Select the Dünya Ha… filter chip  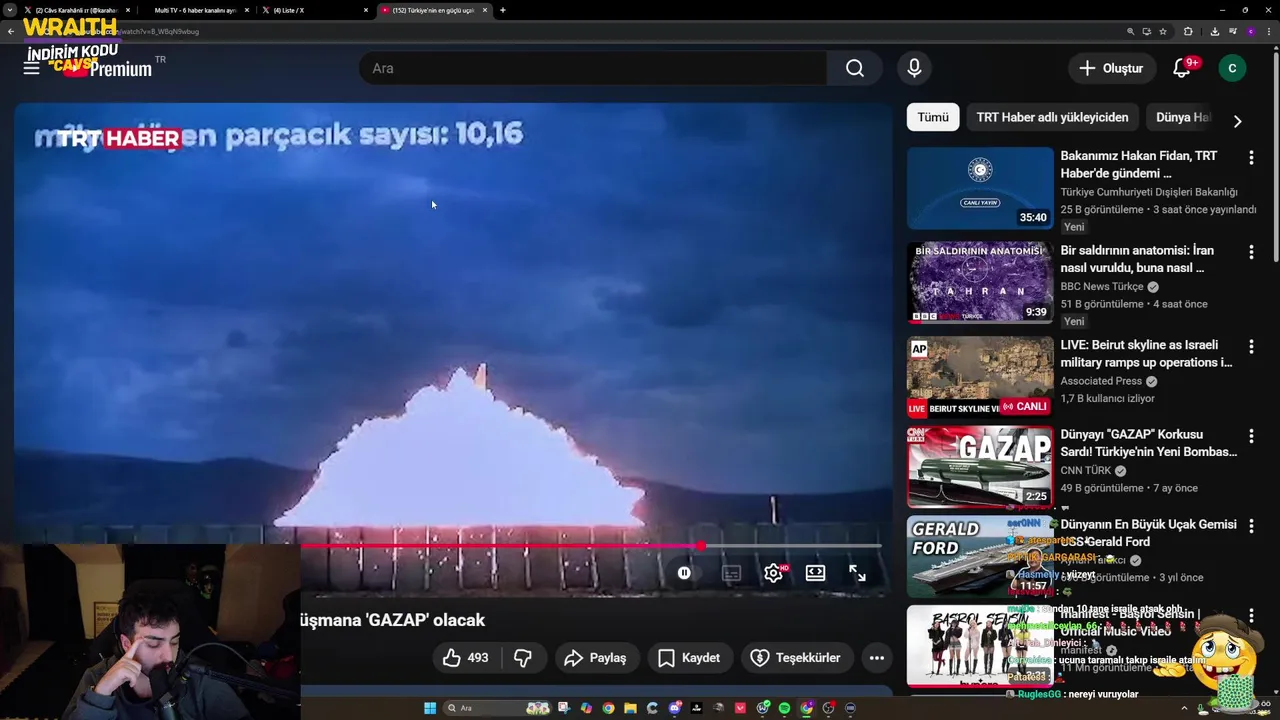point(1182,117)
